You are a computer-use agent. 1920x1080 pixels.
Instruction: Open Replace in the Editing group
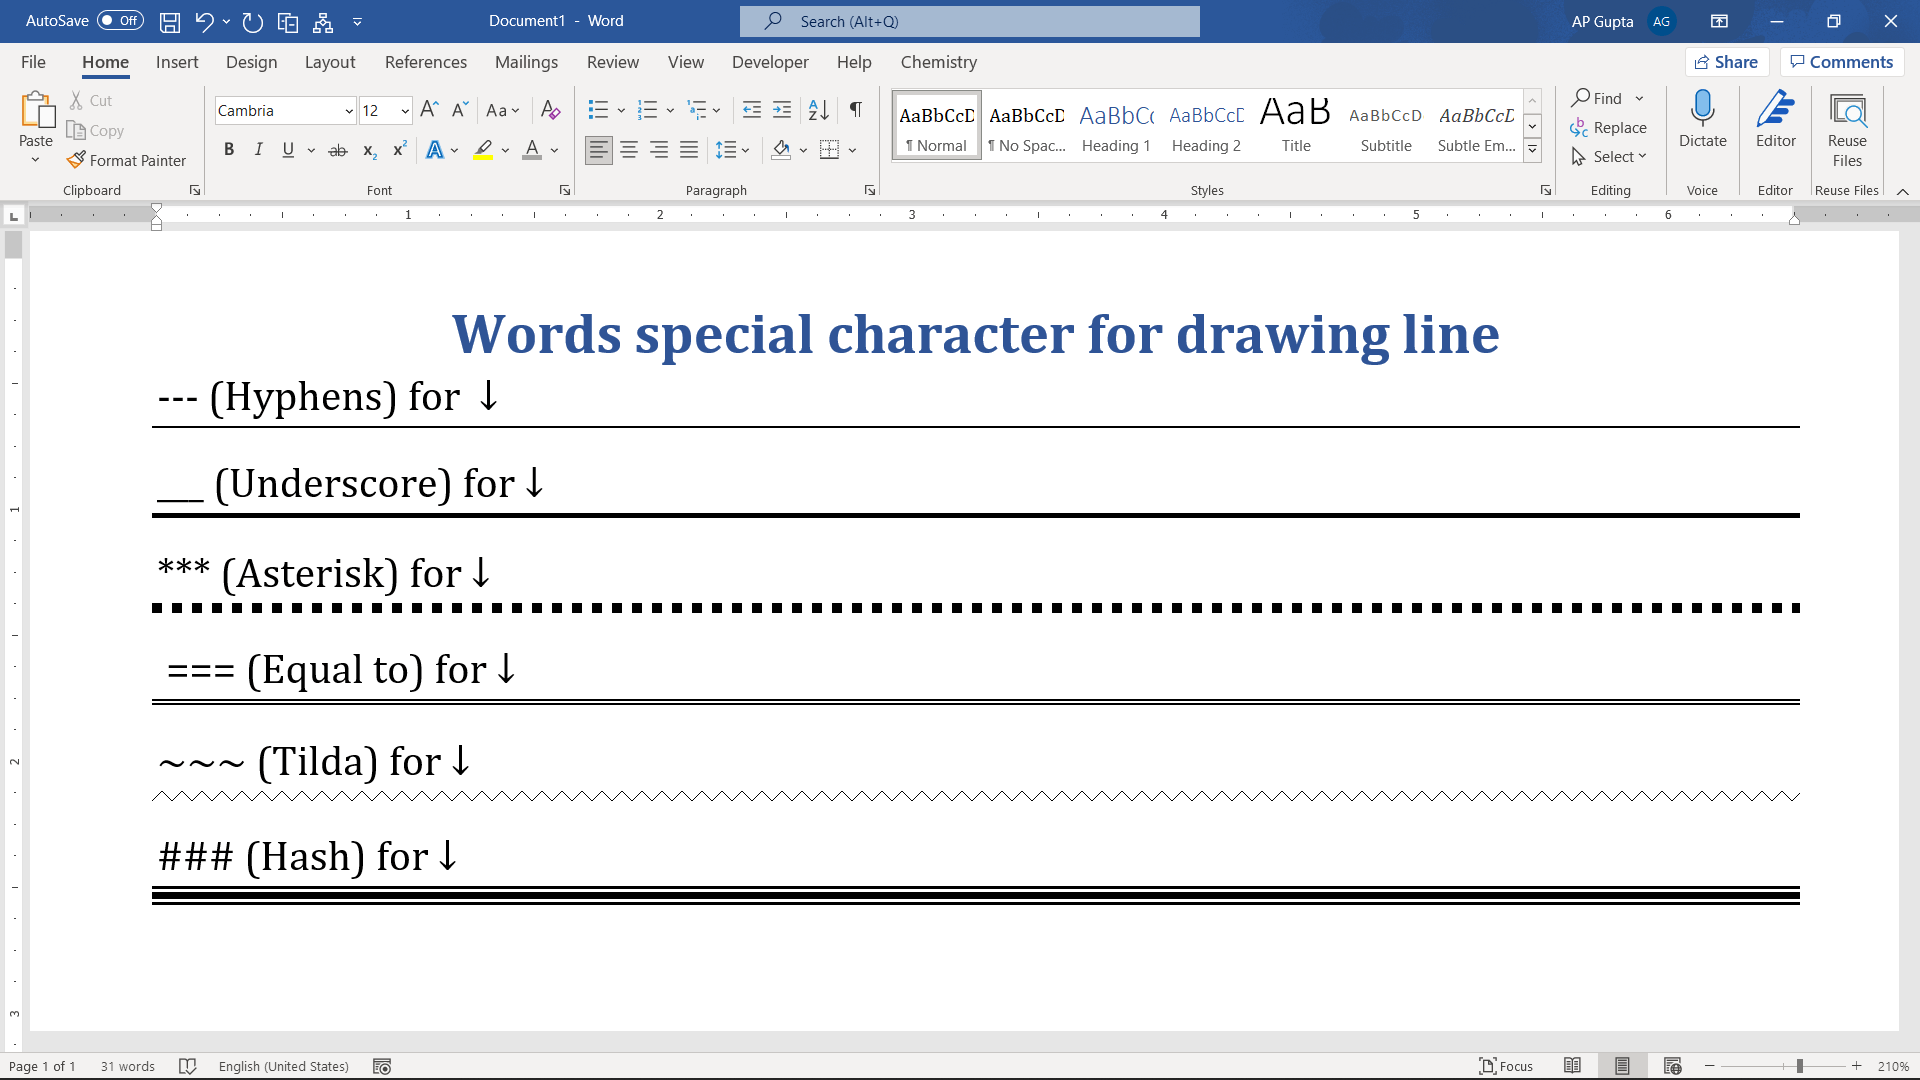tap(1610, 127)
